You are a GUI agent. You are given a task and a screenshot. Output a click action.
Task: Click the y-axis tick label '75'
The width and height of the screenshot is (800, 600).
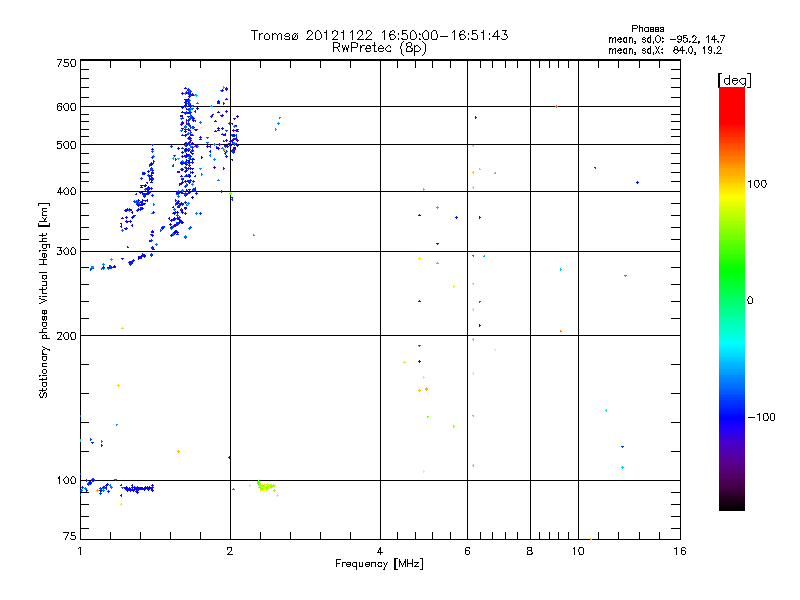coord(70,536)
